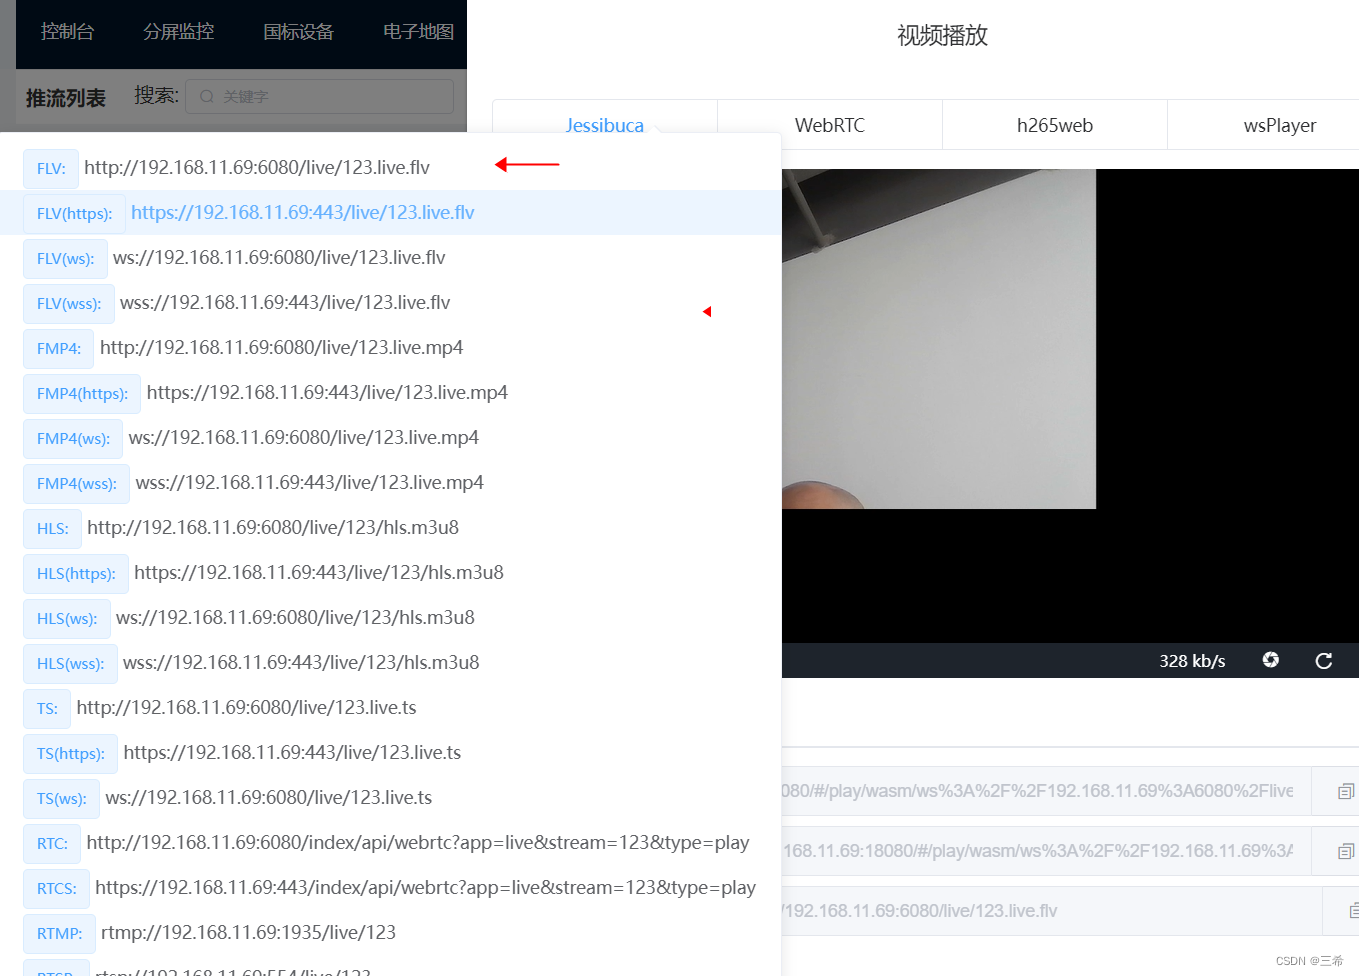Click the "HLS:" tag
This screenshot has height=976, width=1359.
tap(53, 528)
